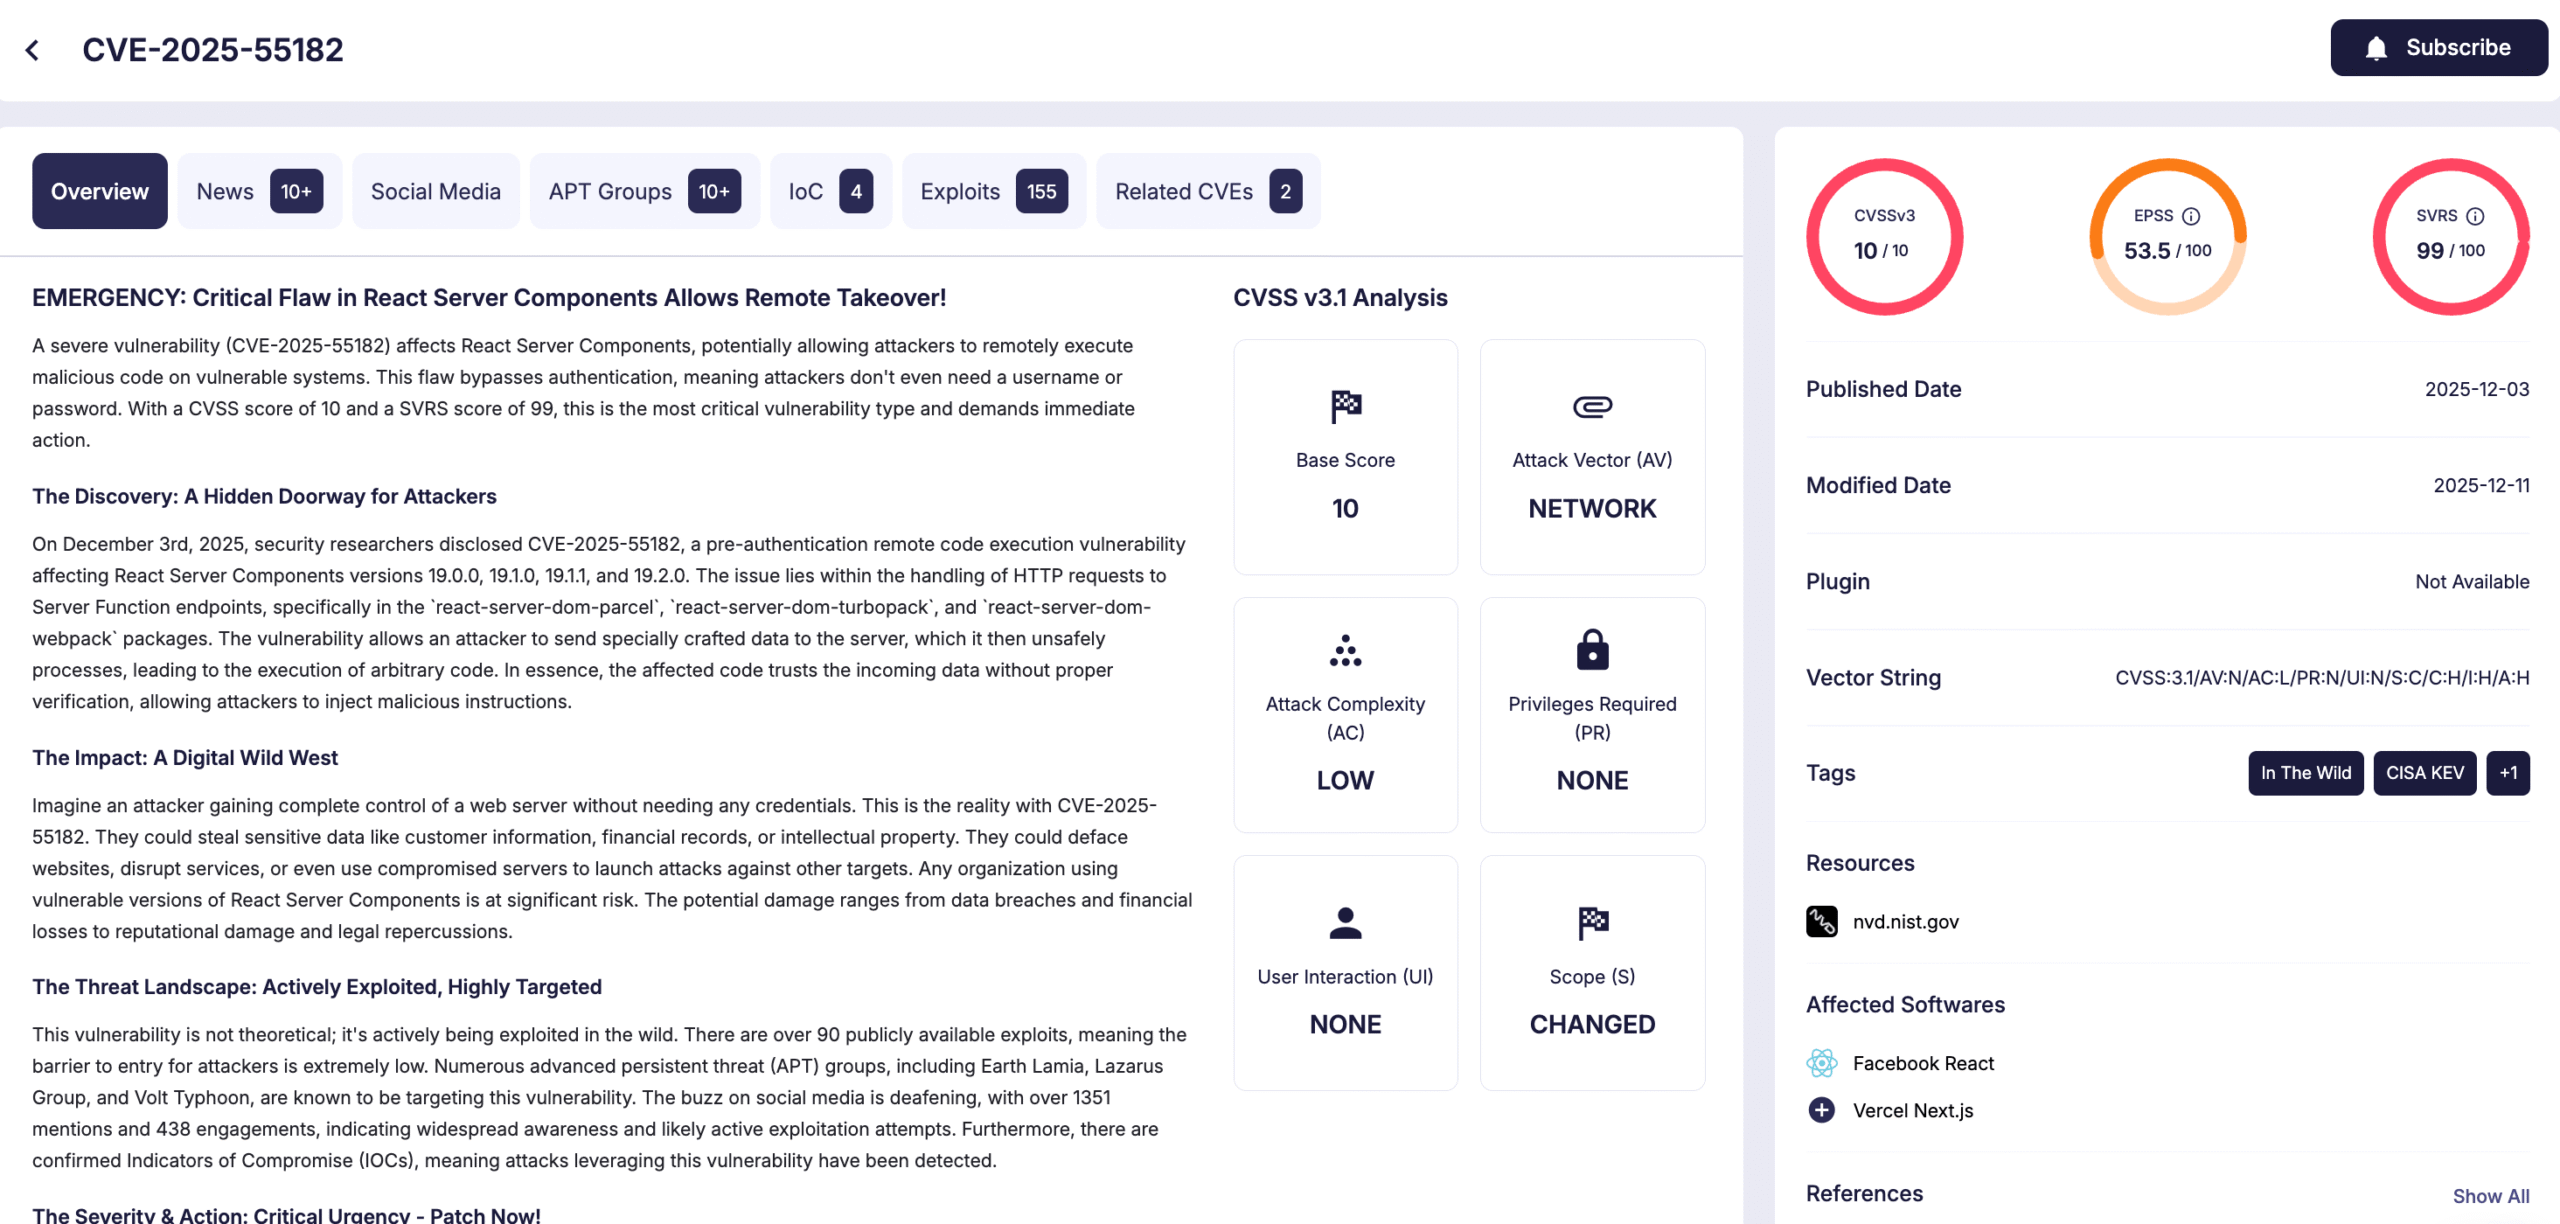
Task: Click the CHANGED scope value
Action: pos(1592,1025)
